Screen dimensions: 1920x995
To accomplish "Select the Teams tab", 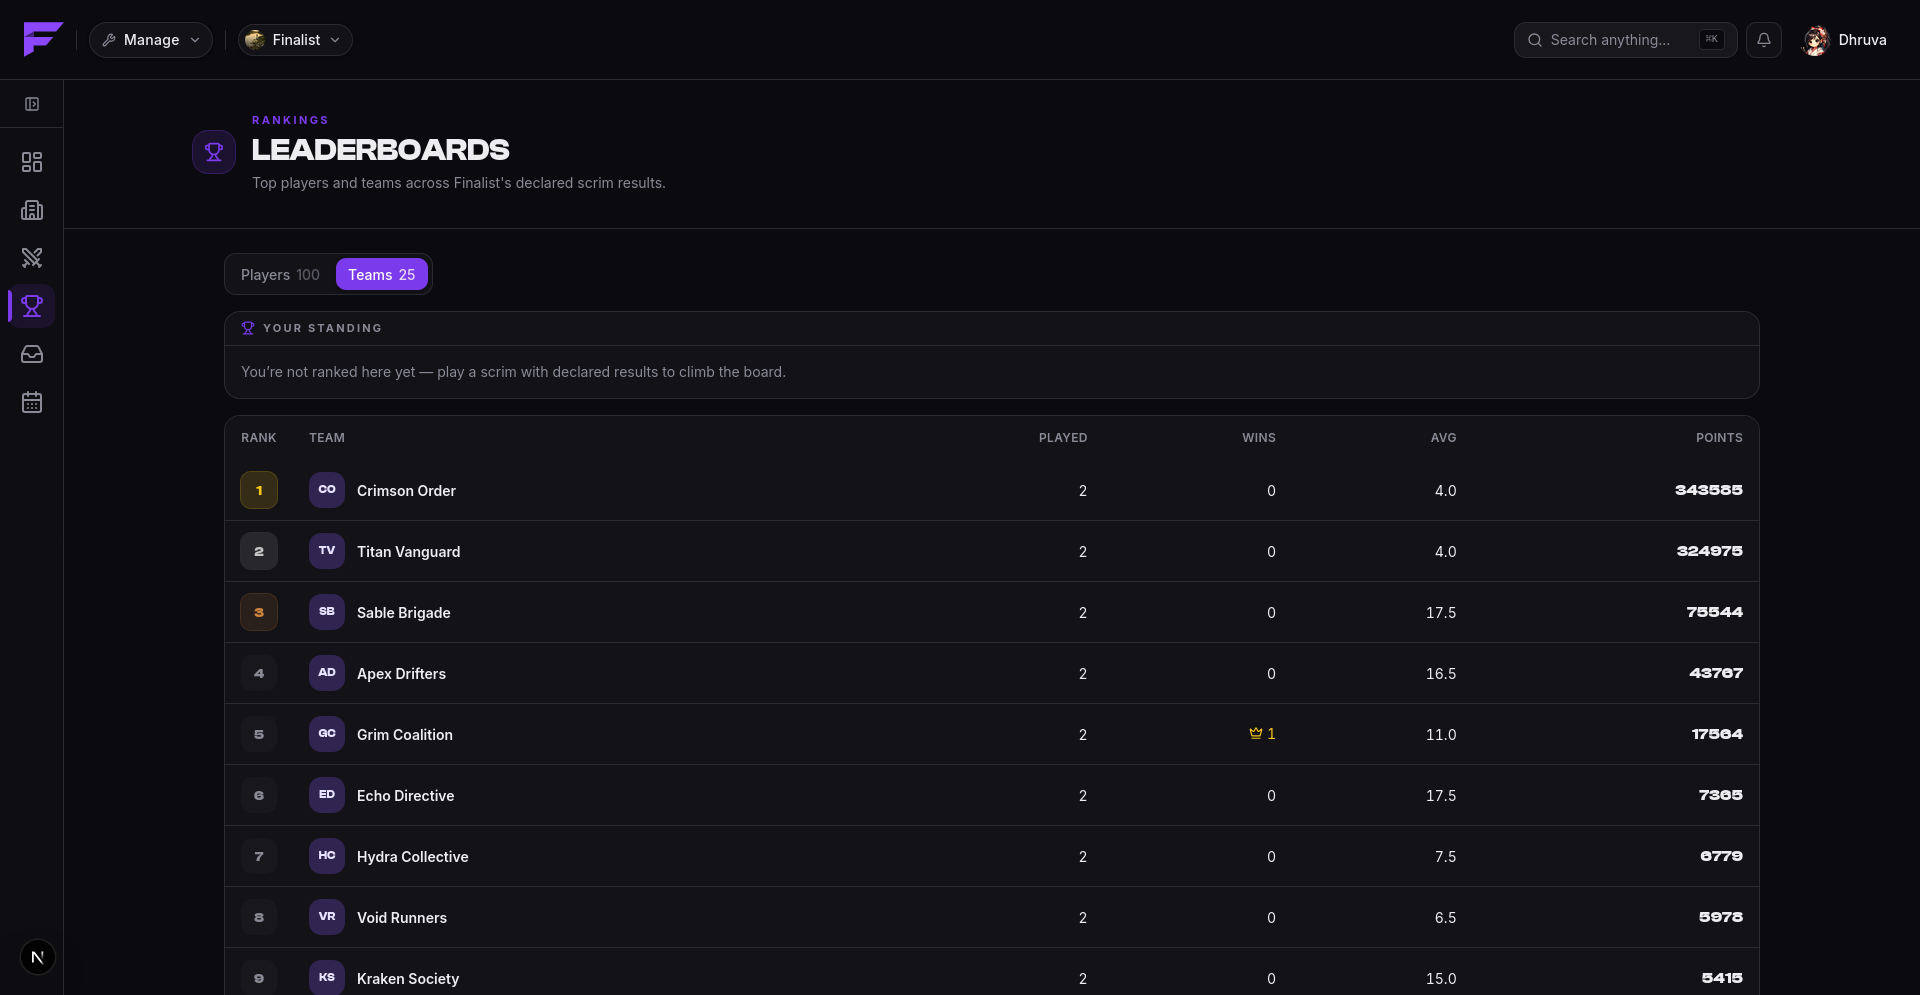I will pos(382,274).
